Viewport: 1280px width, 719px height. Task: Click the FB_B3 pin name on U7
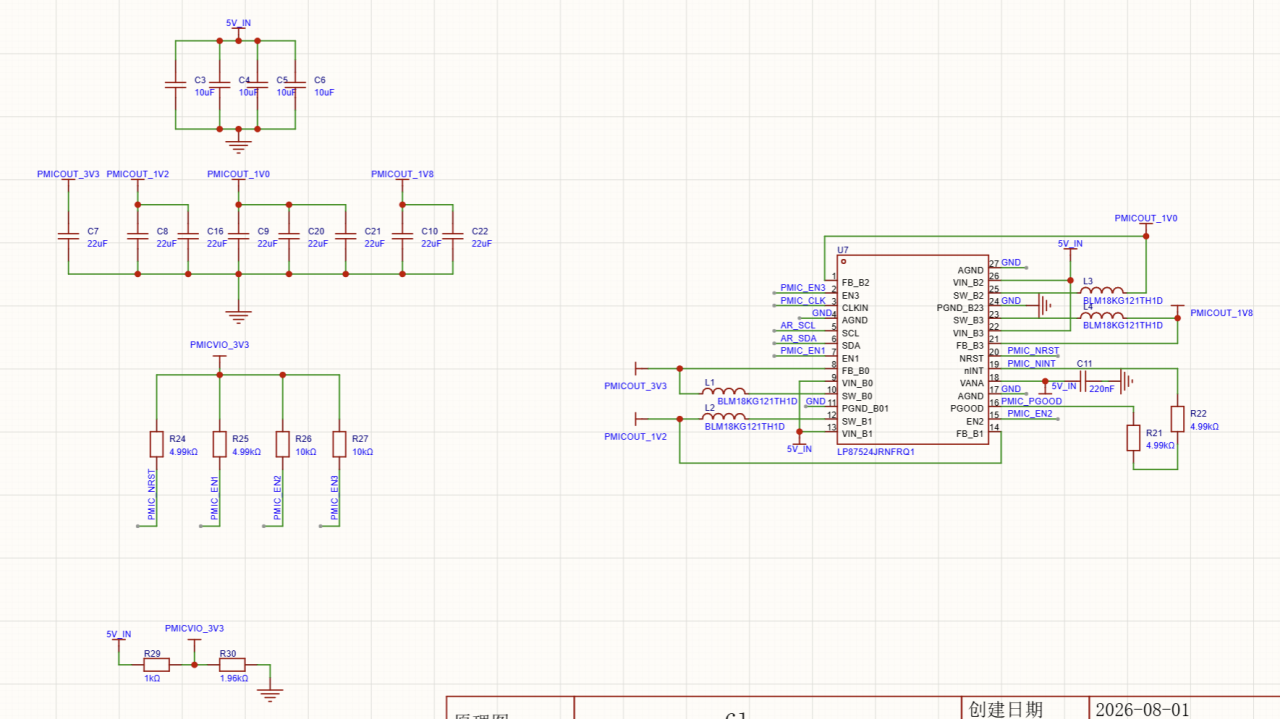point(970,345)
